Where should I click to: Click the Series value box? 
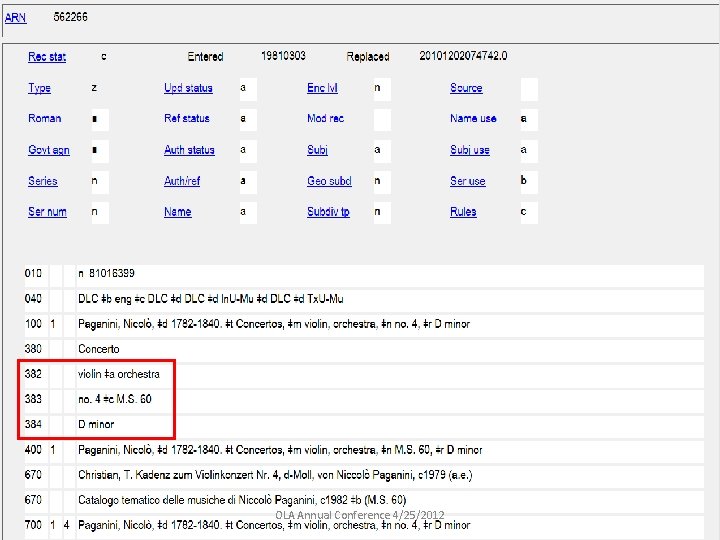[100, 182]
